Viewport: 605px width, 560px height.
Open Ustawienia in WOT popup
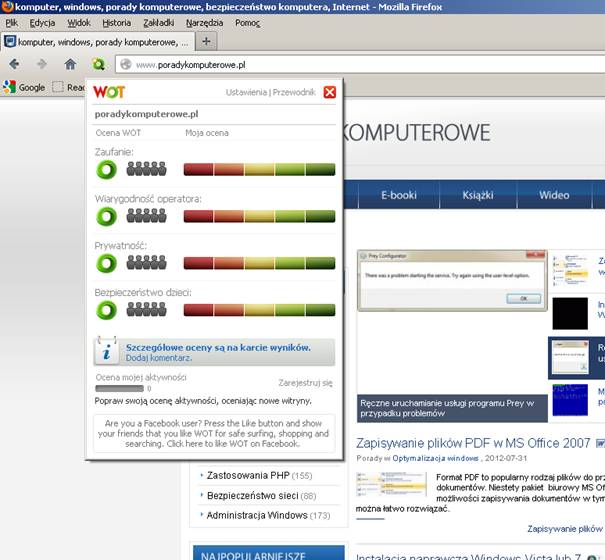(246, 92)
